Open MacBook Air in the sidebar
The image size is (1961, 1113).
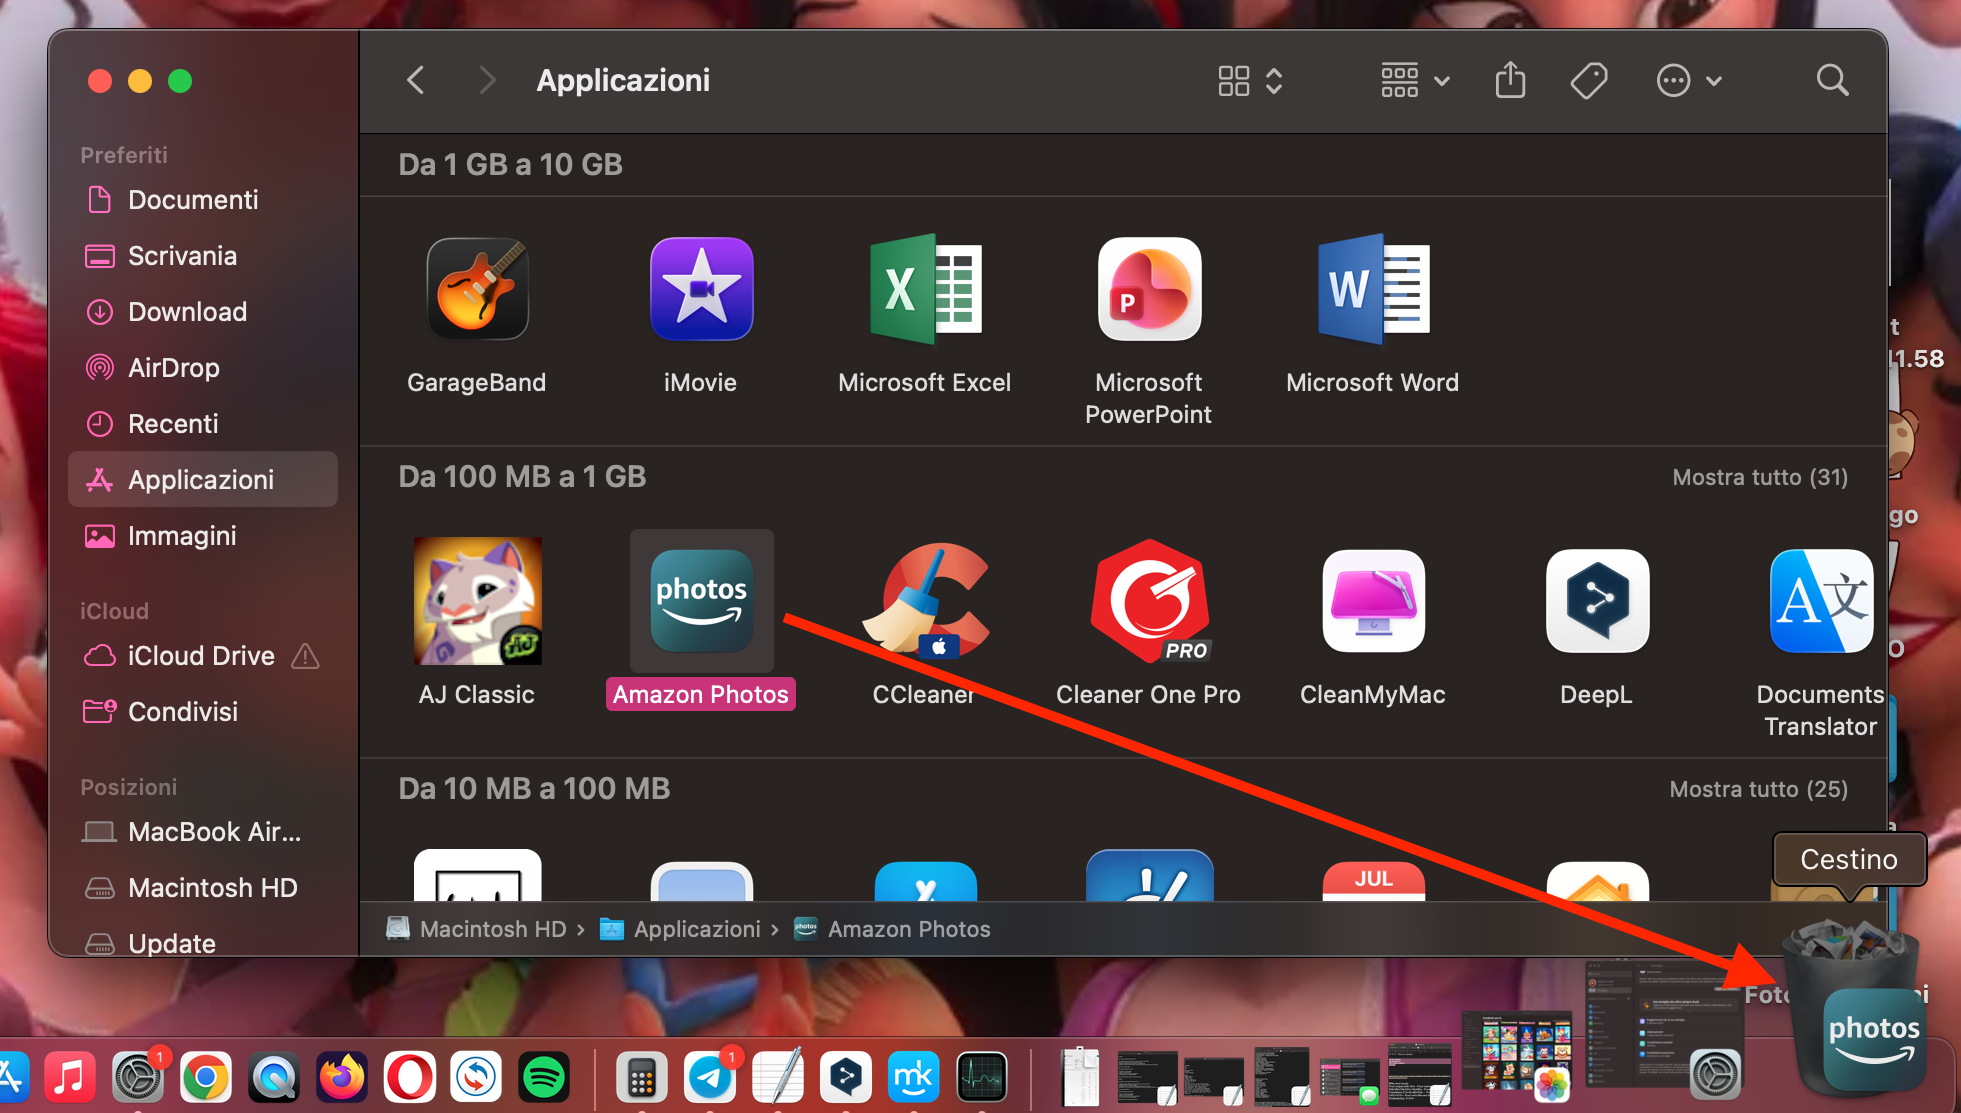202,832
